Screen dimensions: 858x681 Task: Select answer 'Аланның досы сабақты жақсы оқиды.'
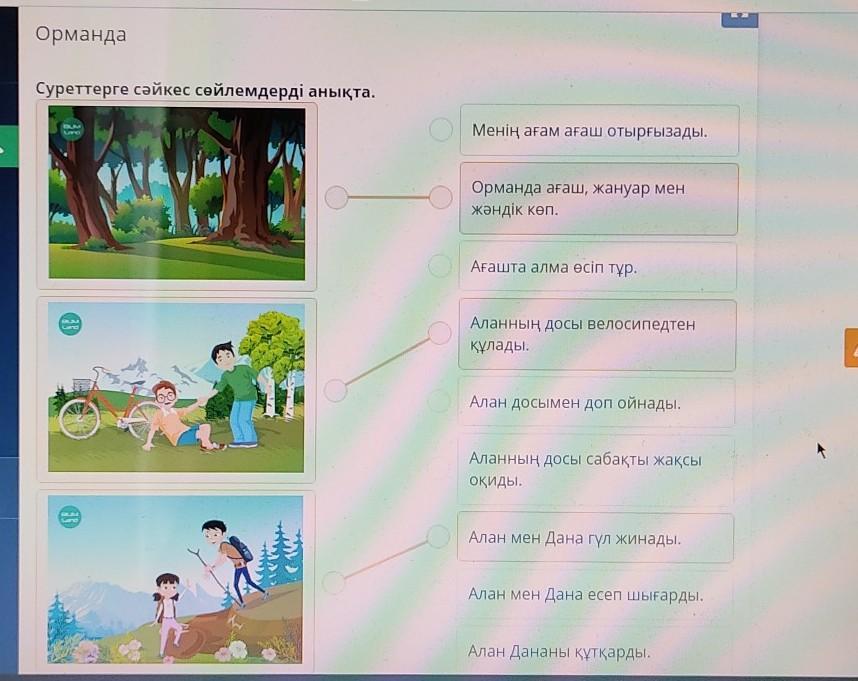pos(595,470)
